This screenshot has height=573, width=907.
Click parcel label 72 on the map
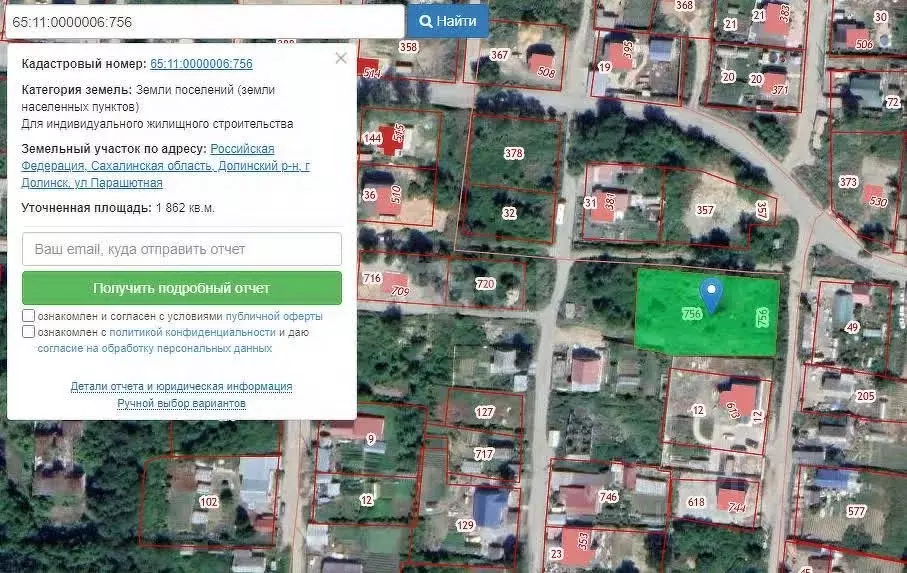tap(893, 102)
